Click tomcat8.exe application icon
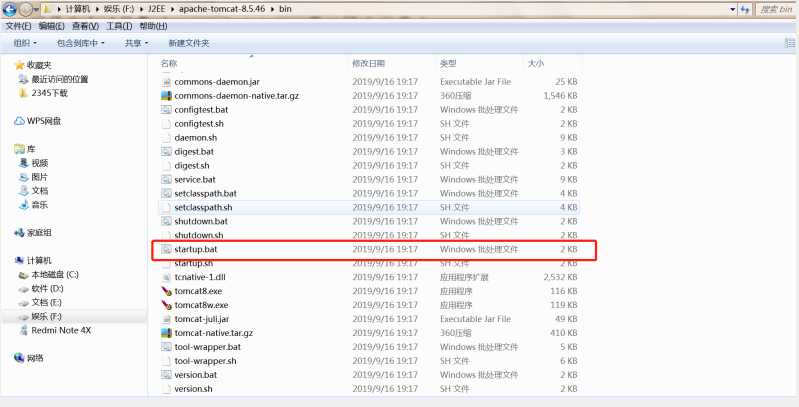The width and height of the screenshot is (799, 407). [166, 291]
